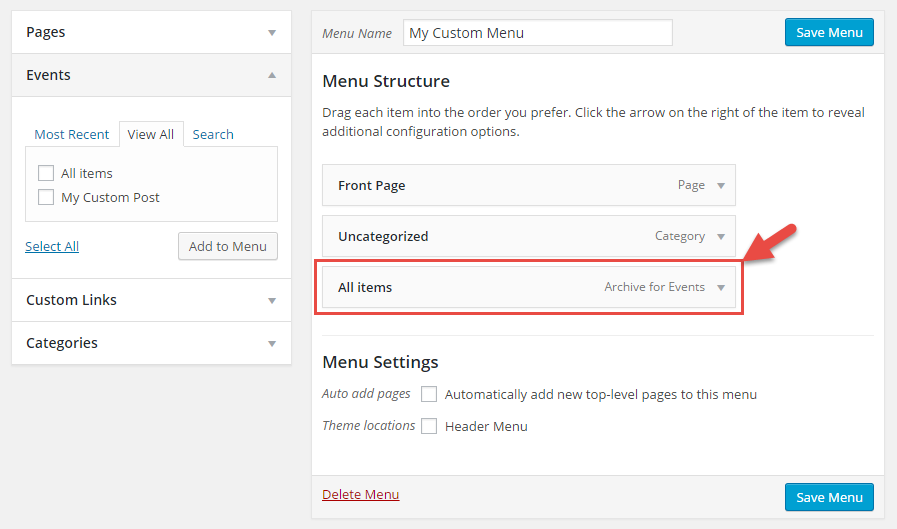
Task: Click the top Save Menu button
Action: (829, 33)
